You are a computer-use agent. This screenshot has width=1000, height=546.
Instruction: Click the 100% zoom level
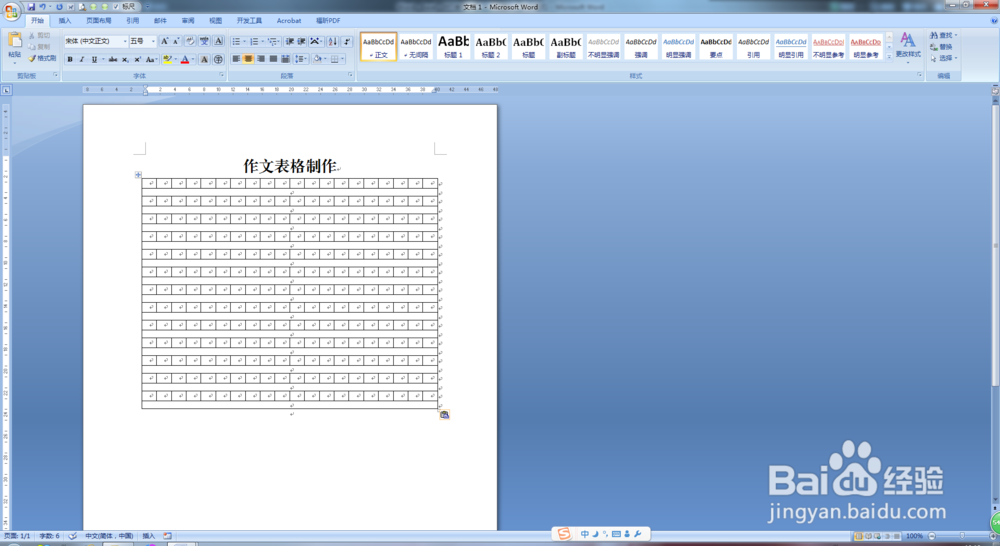pyautogui.click(x=915, y=536)
